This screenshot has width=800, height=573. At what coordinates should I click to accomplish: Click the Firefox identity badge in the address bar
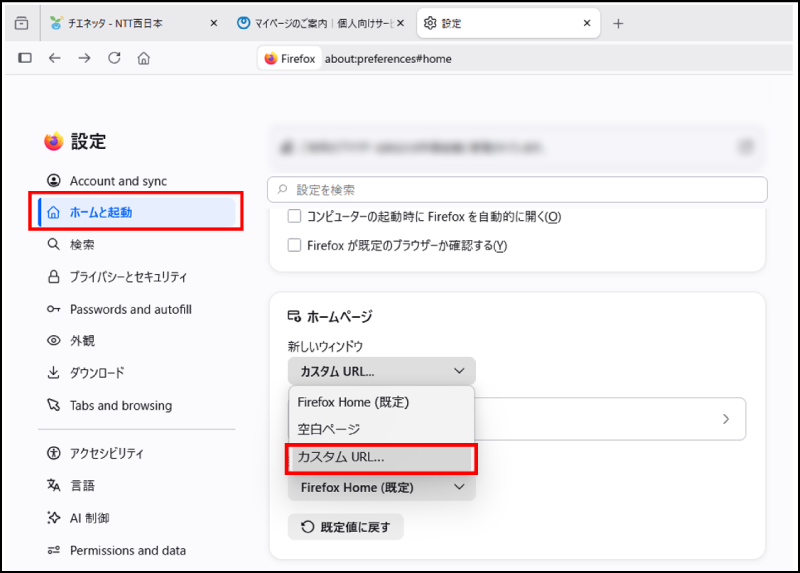290,59
